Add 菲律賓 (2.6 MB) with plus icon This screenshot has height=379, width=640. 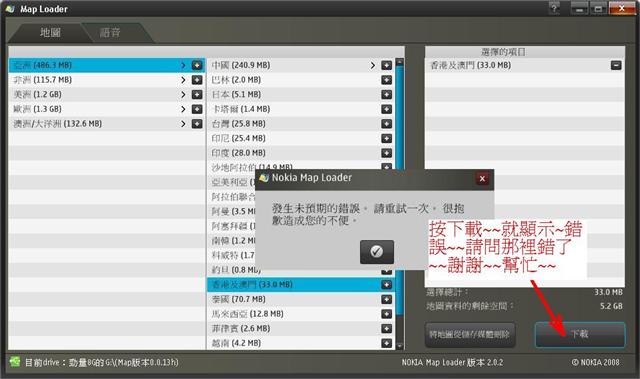[387, 329]
